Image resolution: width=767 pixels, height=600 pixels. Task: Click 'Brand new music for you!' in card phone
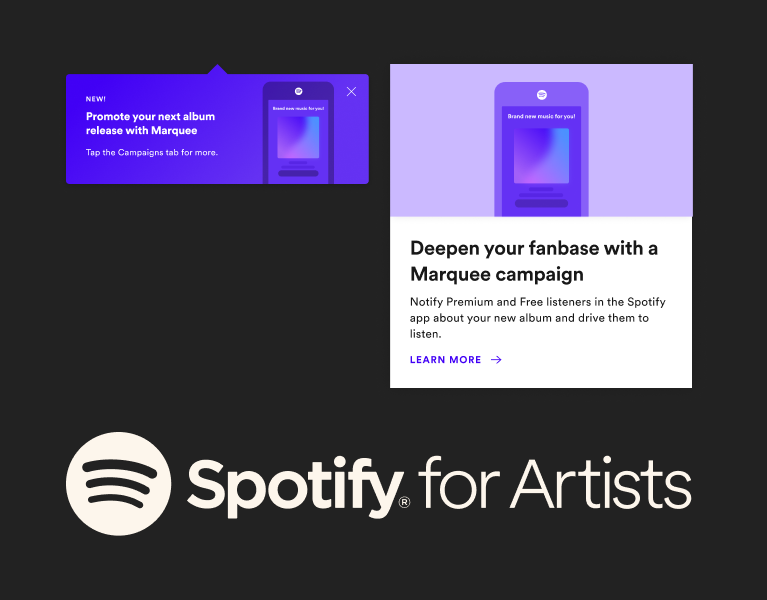[541, 116]
